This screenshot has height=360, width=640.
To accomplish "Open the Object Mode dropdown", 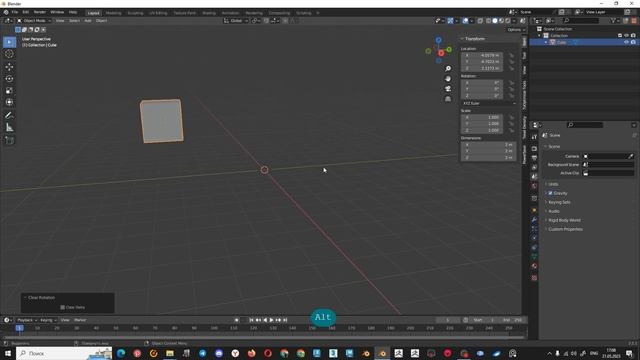I will point(34,20).
